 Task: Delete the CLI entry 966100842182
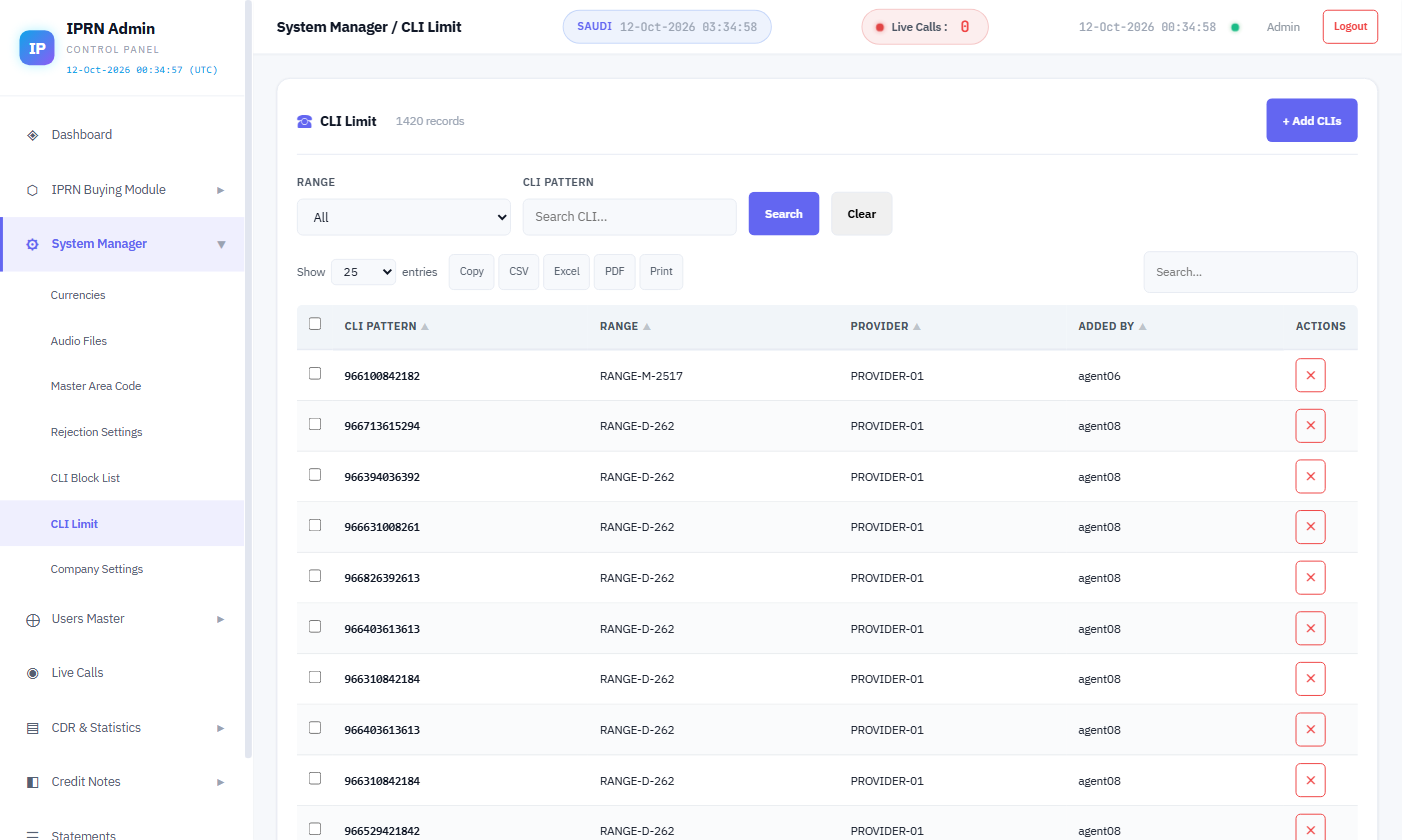click(x=1310, y=376)
